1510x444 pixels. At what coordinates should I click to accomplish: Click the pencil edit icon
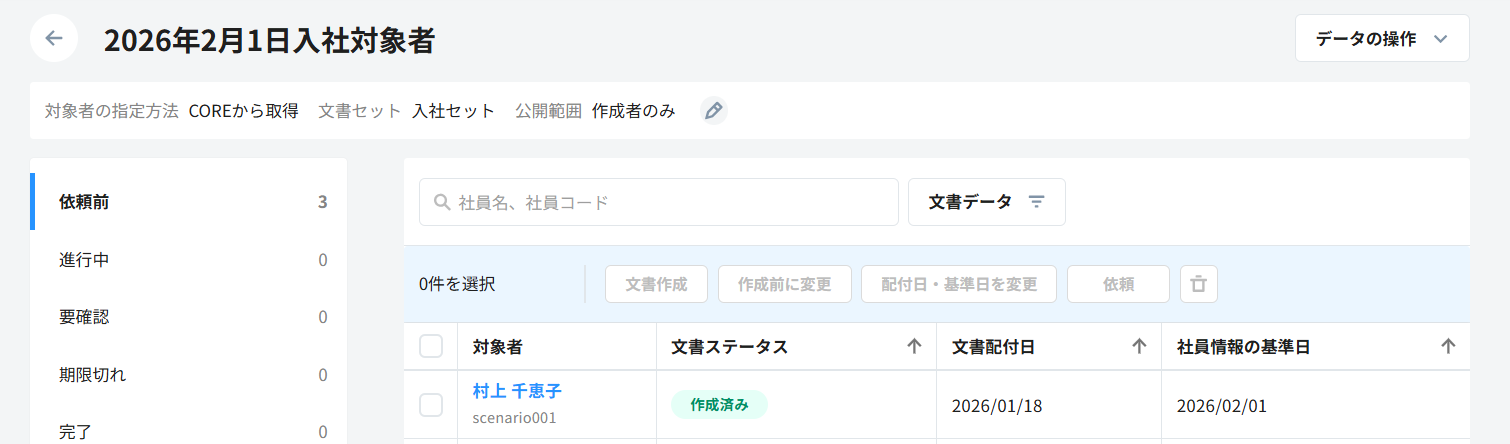point(713,111)
